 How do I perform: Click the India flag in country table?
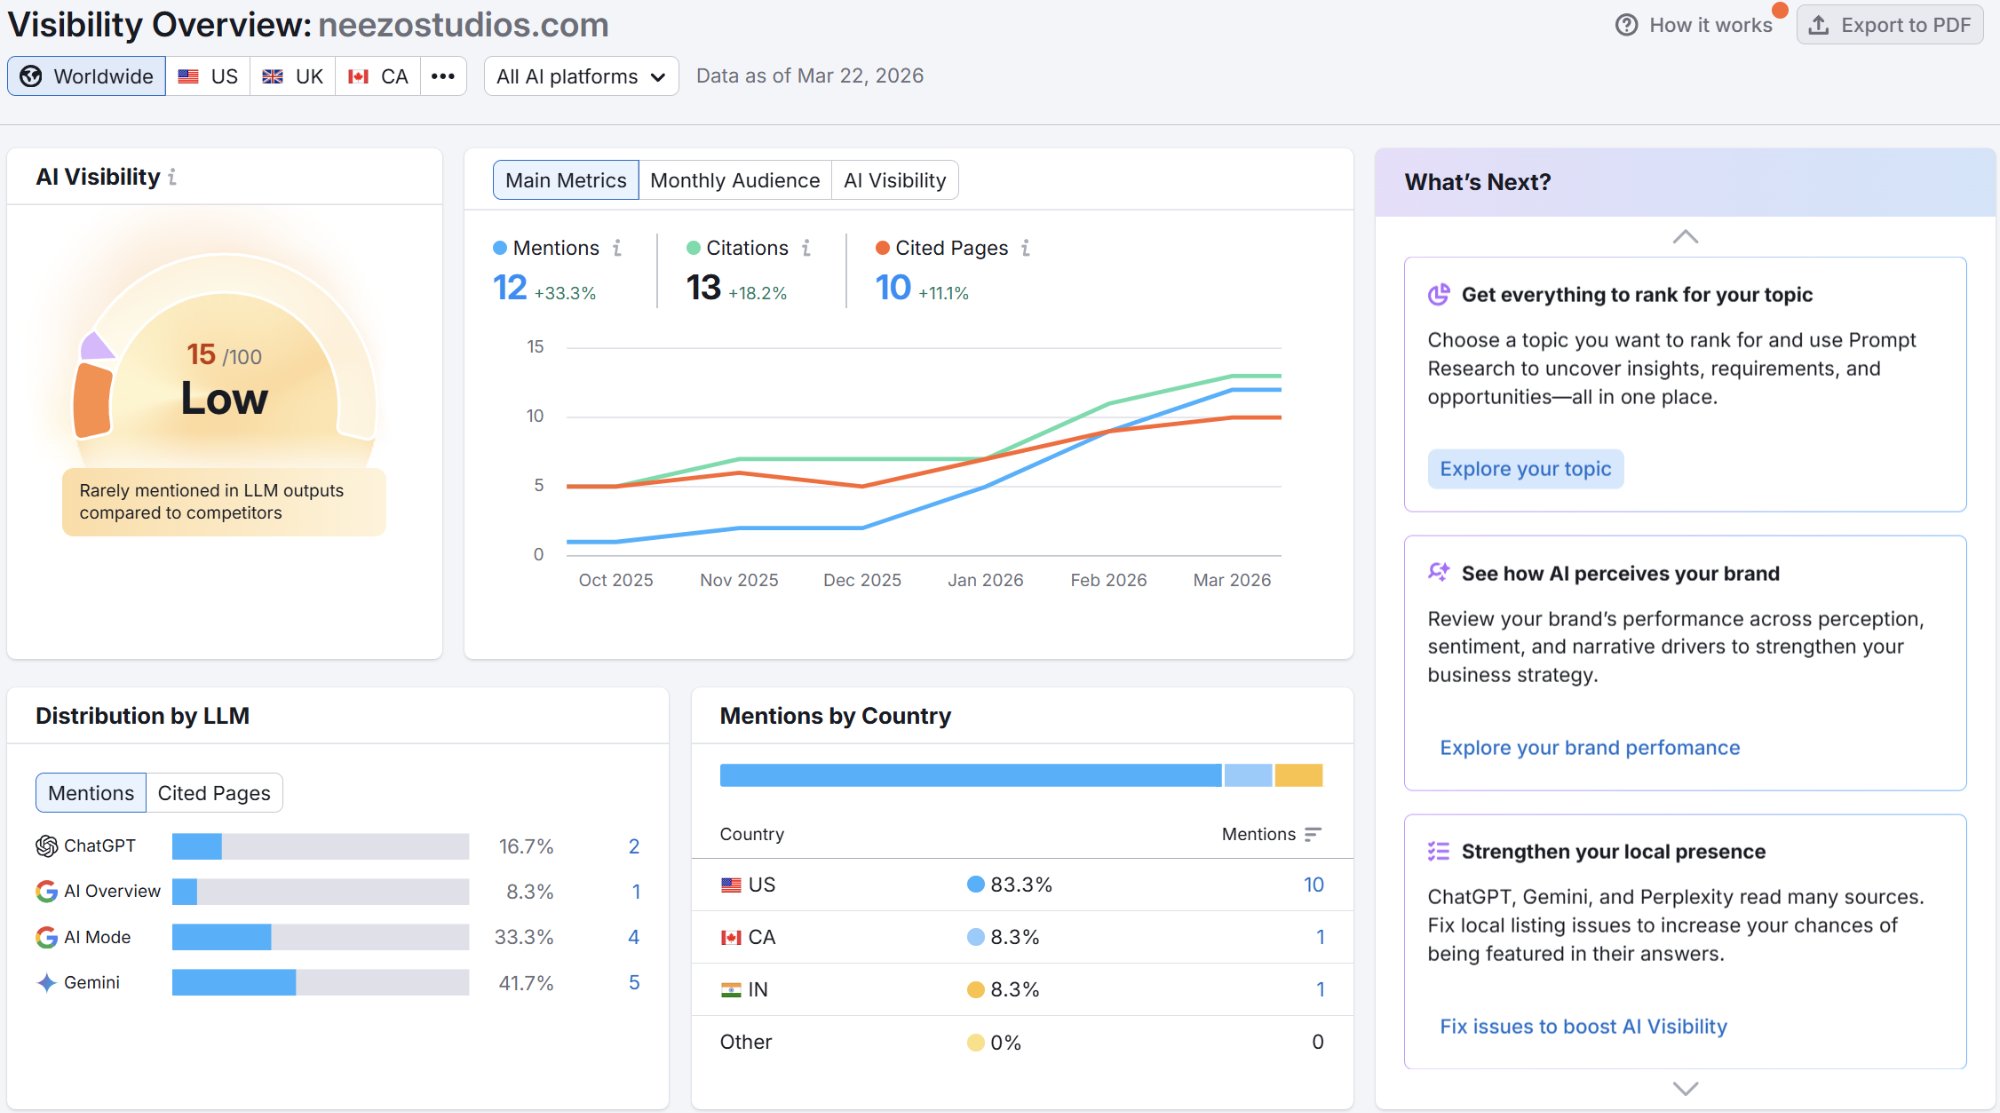pyautogui.click(x=731, y=990)
